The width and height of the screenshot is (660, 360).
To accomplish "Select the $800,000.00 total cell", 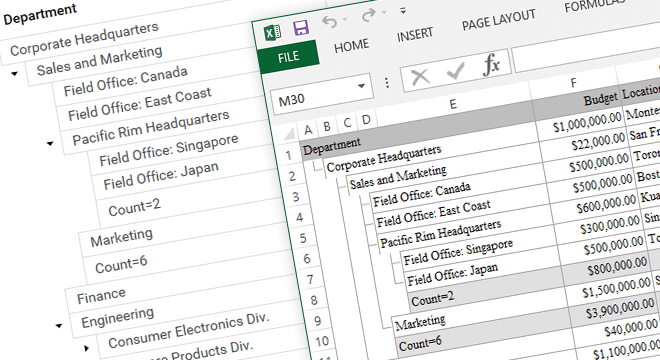I will (617, 266).
